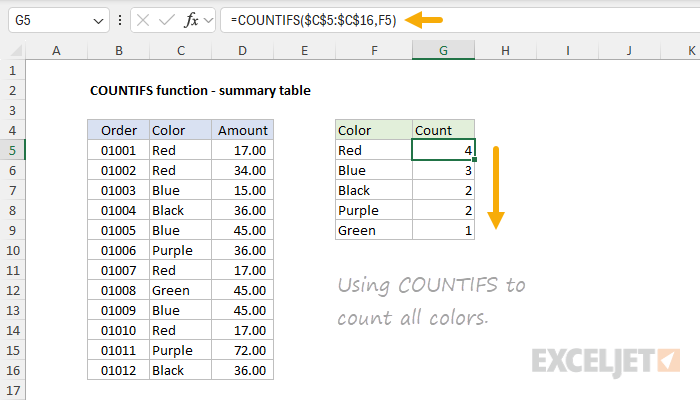
Task: Select column C header
Action: 180,50
